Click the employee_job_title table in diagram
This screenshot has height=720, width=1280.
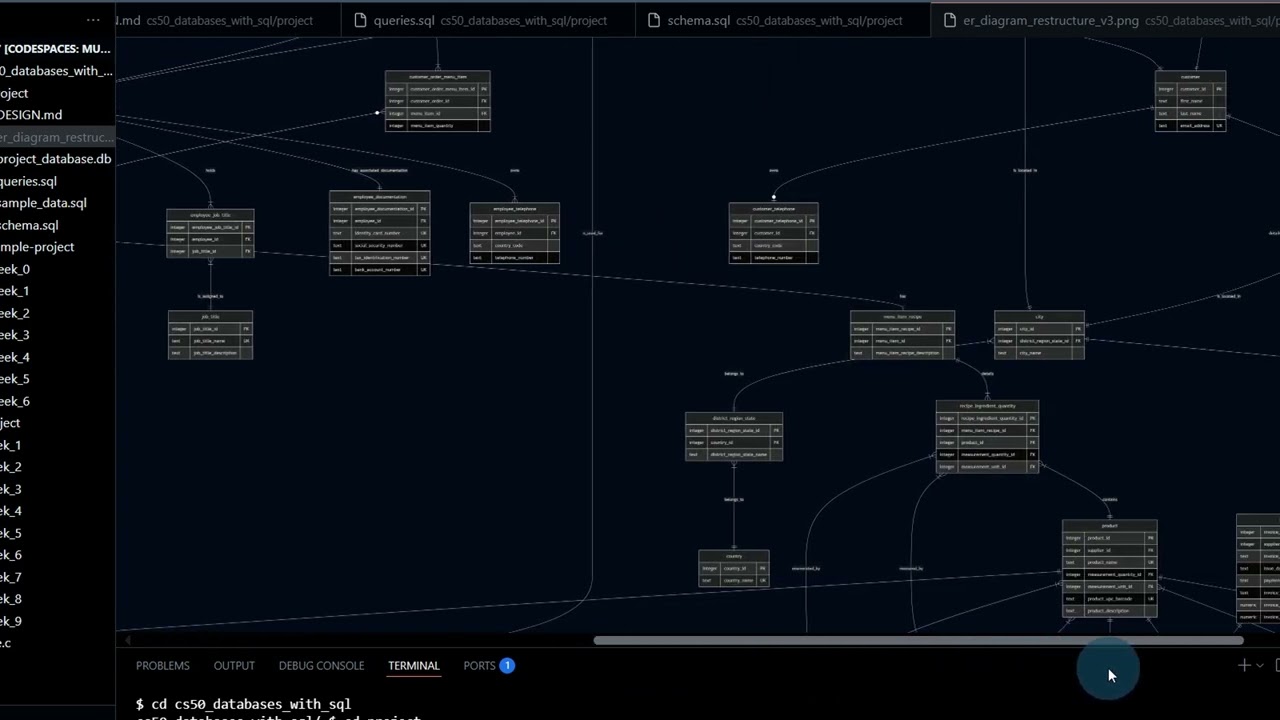[x=210, y=233]
